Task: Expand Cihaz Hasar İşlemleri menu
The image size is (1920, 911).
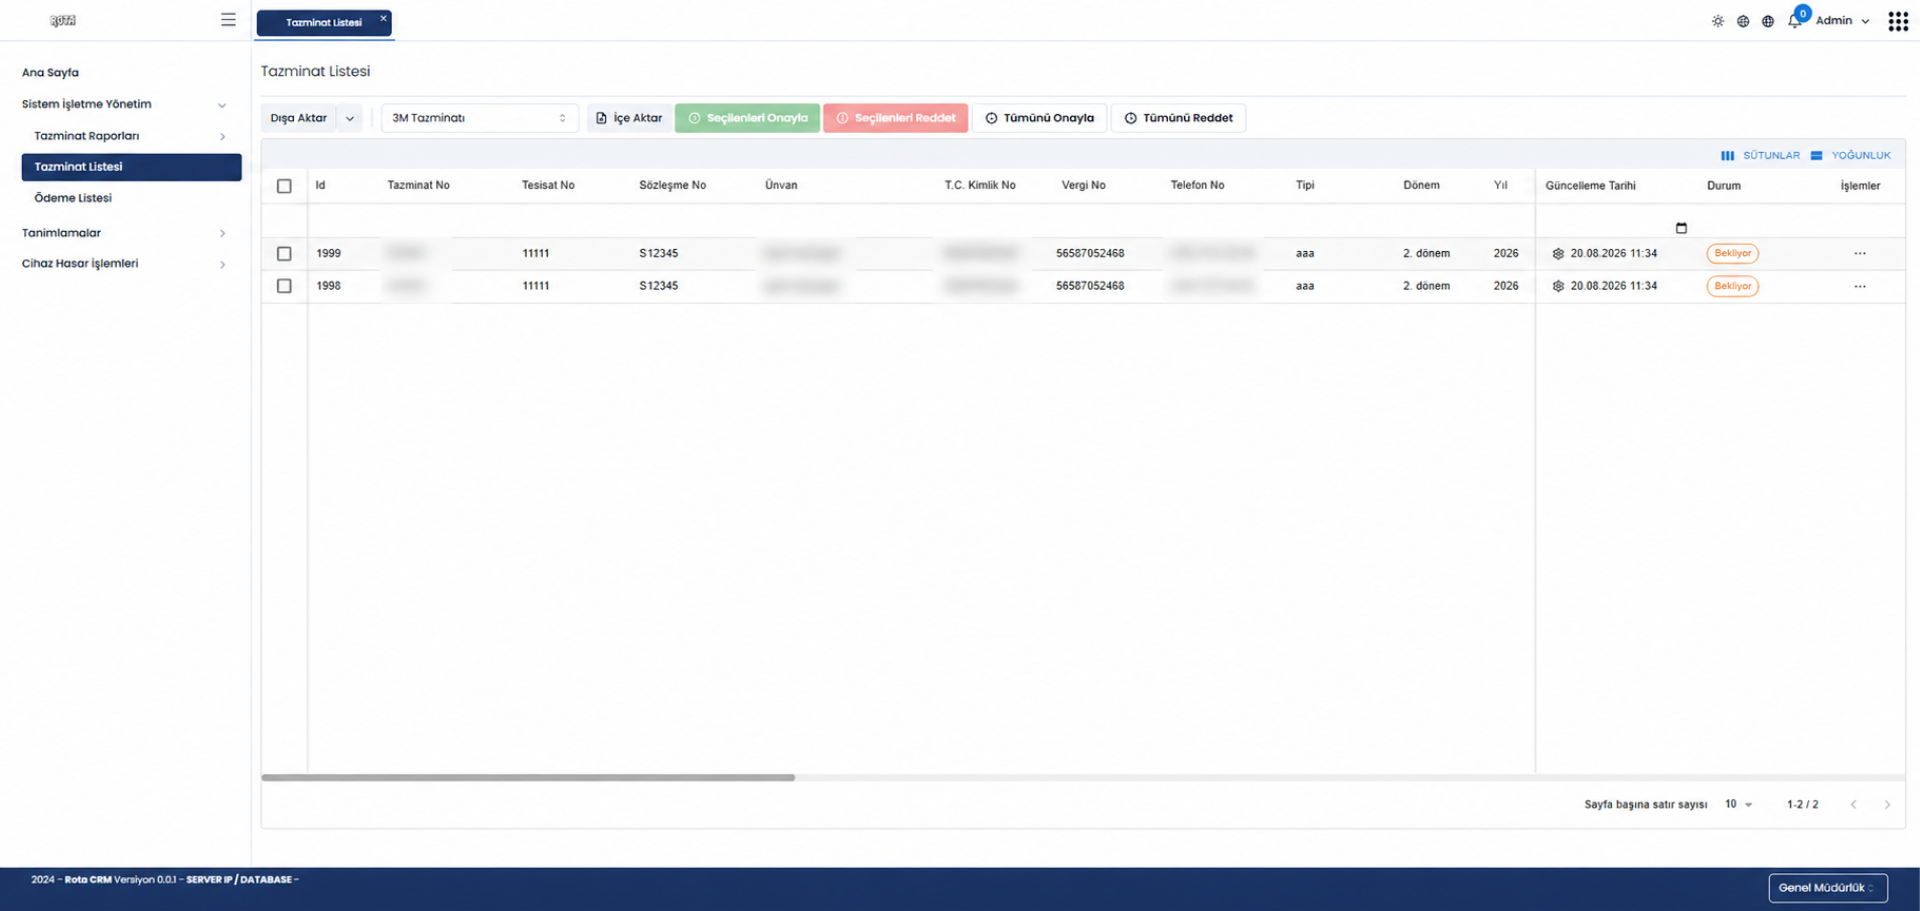Action: tap(124, 264)
